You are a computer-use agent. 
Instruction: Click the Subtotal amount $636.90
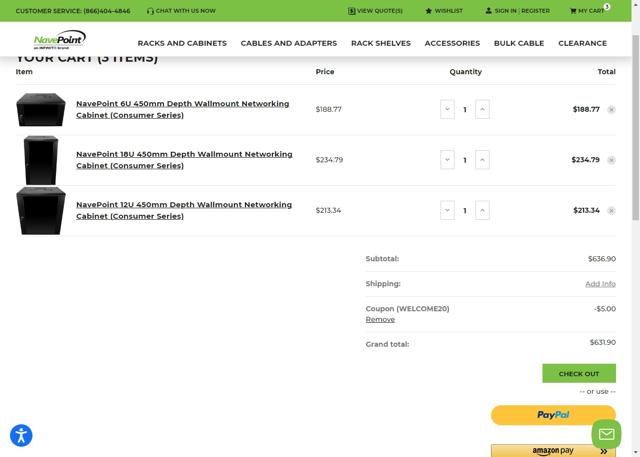coord(602,259)
